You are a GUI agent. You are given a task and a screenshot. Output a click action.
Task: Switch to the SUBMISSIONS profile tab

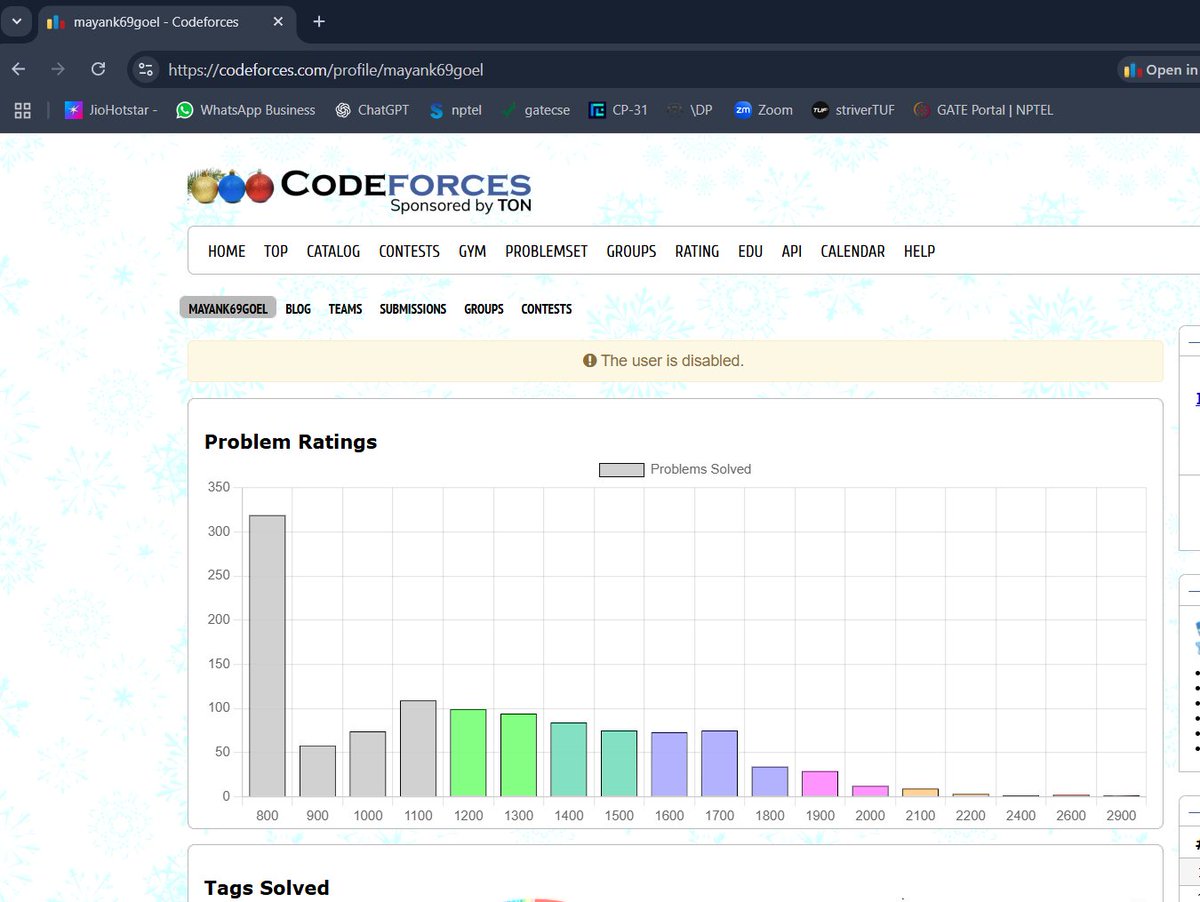click(413, 309)
